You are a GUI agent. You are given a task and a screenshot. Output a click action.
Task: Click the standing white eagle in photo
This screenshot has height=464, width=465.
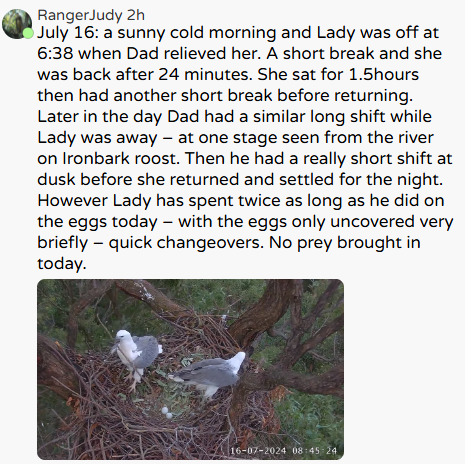click(136, 357)
